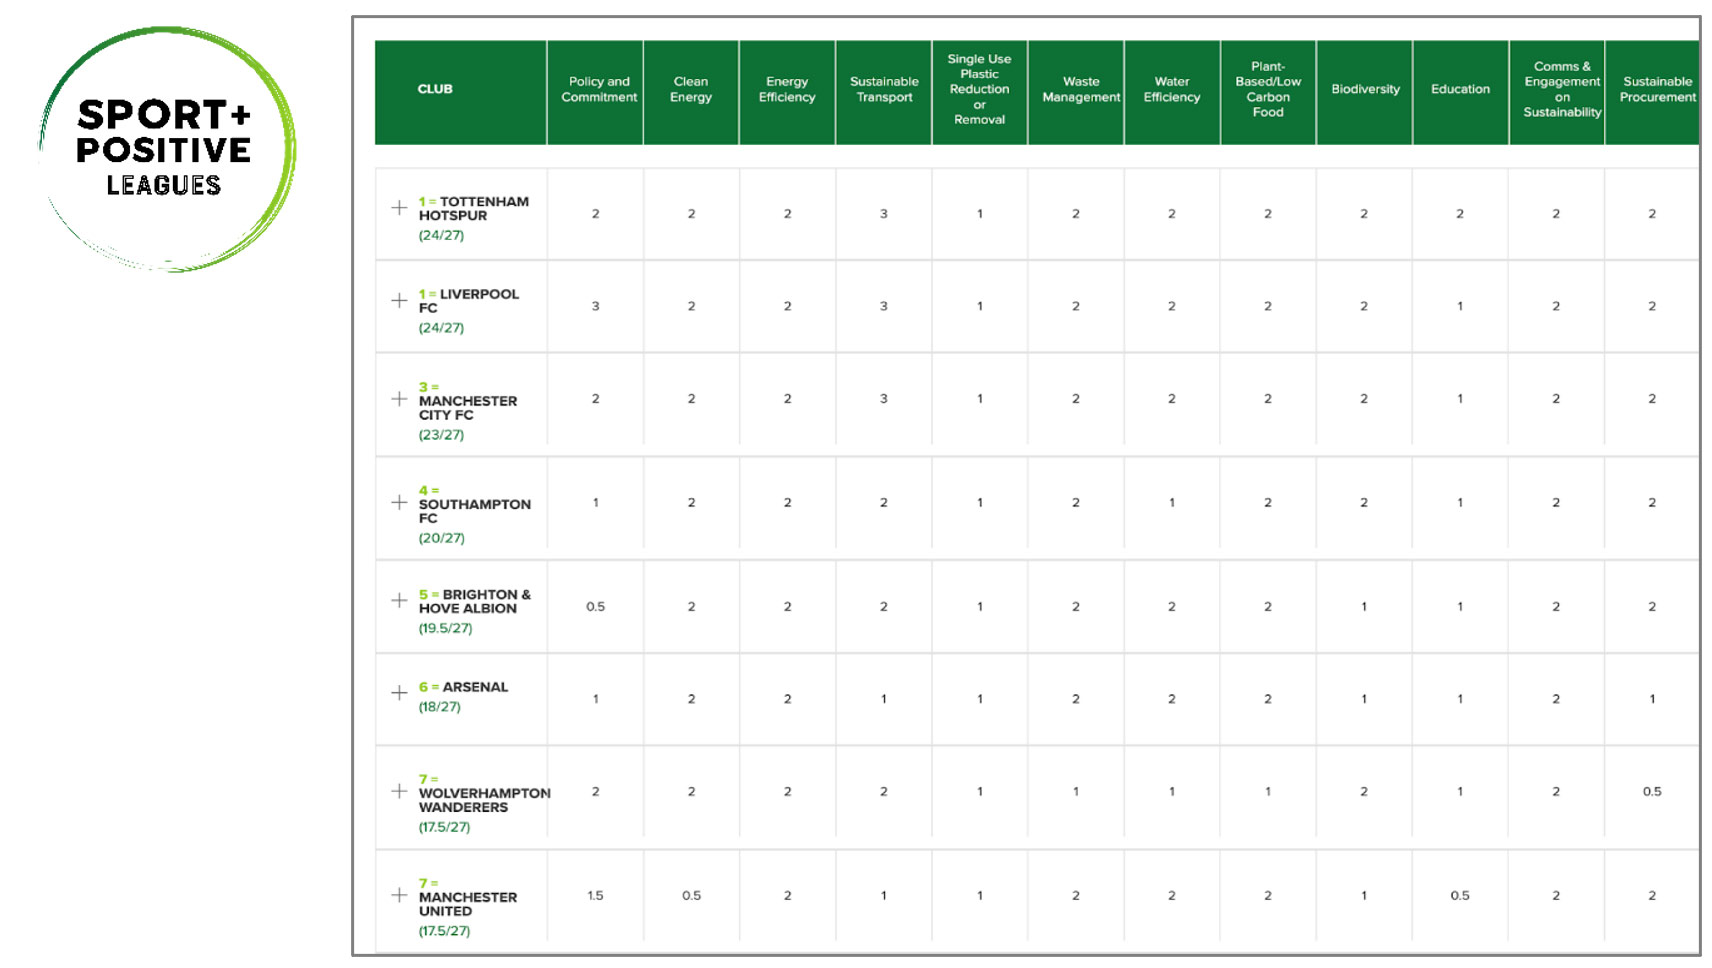Click the plus icon by Wolverhampton Wanderers
Screen dimensions: 1712x968
point(399,791)
